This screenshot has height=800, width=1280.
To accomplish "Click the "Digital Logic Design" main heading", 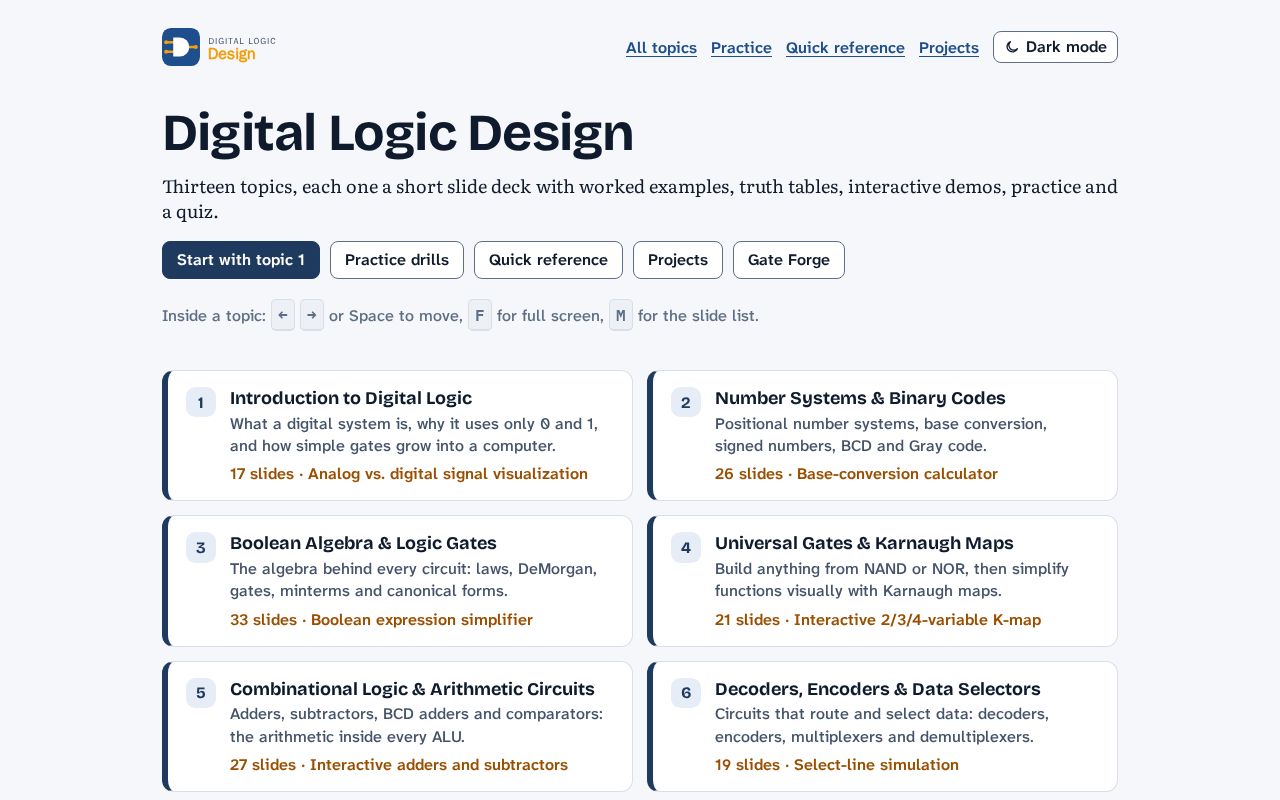I will pyautogui.click(x=398, y=133).
